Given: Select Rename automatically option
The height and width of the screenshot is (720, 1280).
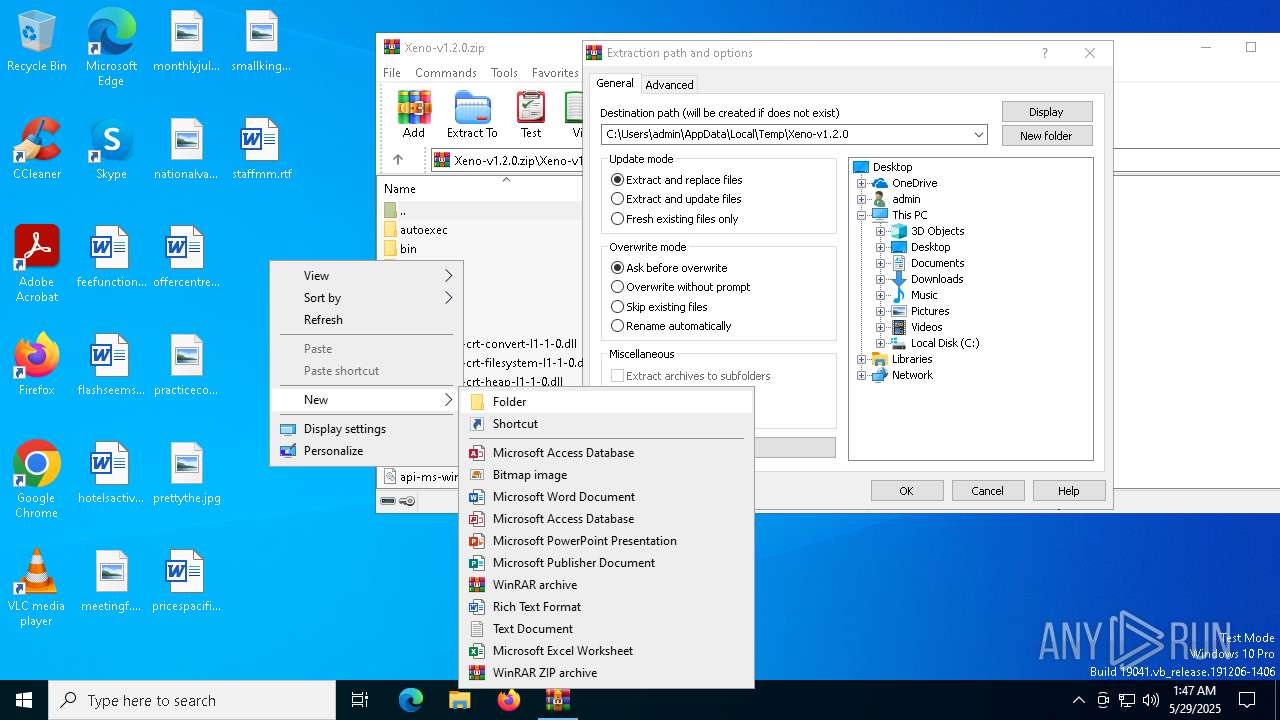Looking at the screenshot, I should pos(671,326).
